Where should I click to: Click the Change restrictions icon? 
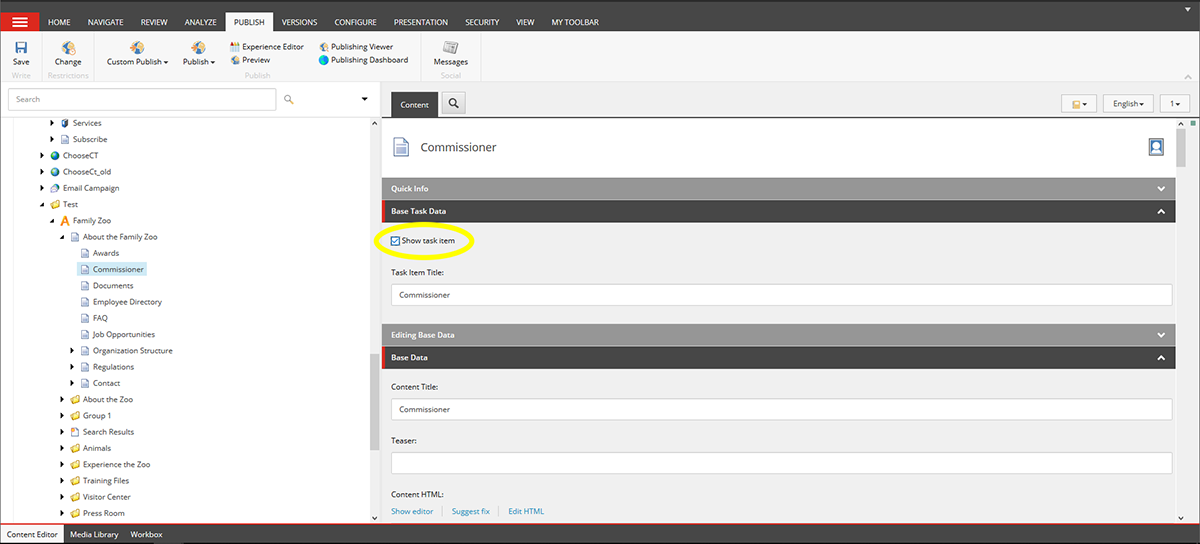(x=68, y=49)
